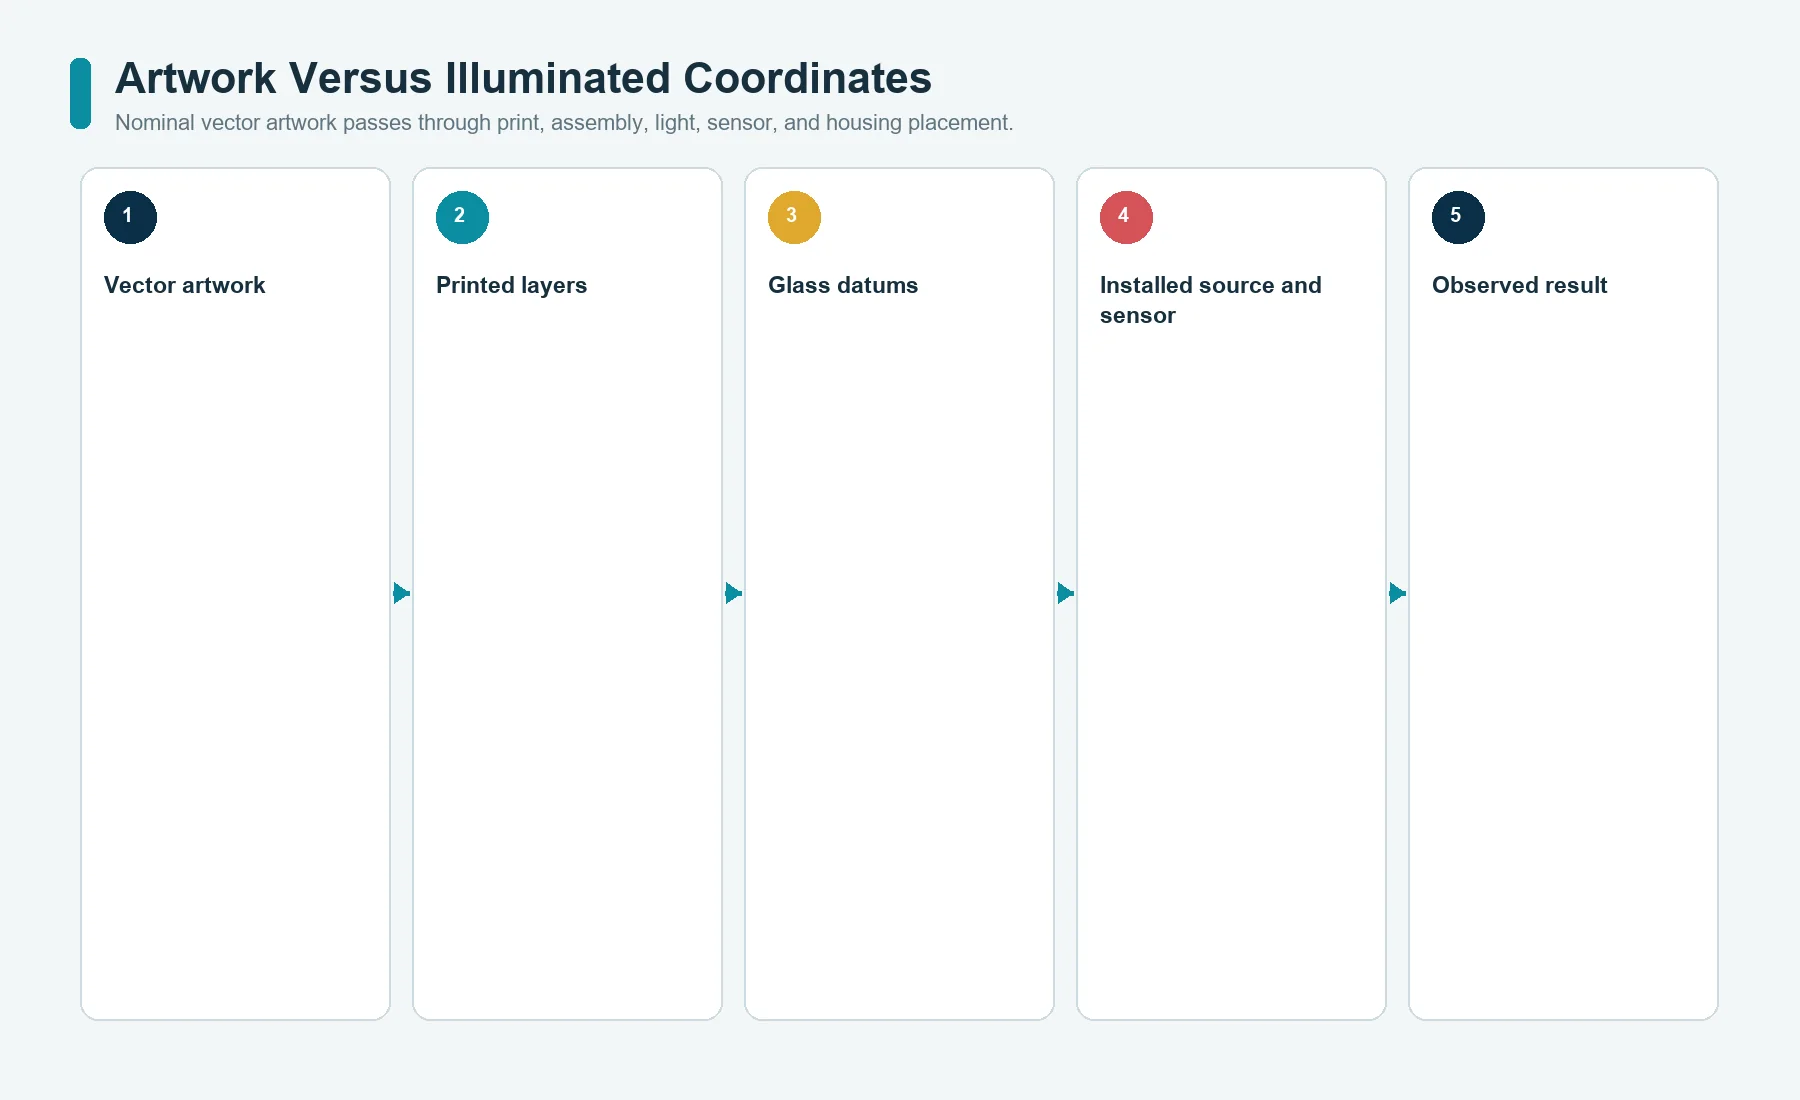
Task: Select the "Printed layers" heading
Action: [511, 285]
